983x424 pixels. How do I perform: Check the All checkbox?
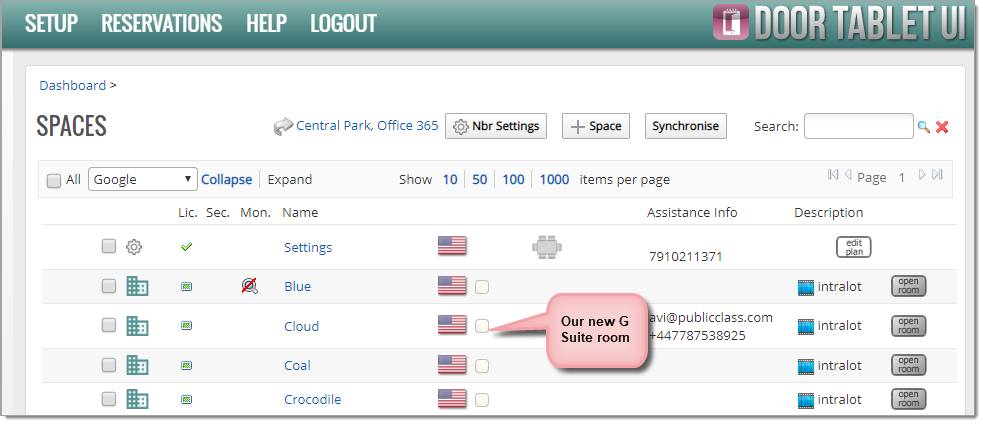coord(54,181)
